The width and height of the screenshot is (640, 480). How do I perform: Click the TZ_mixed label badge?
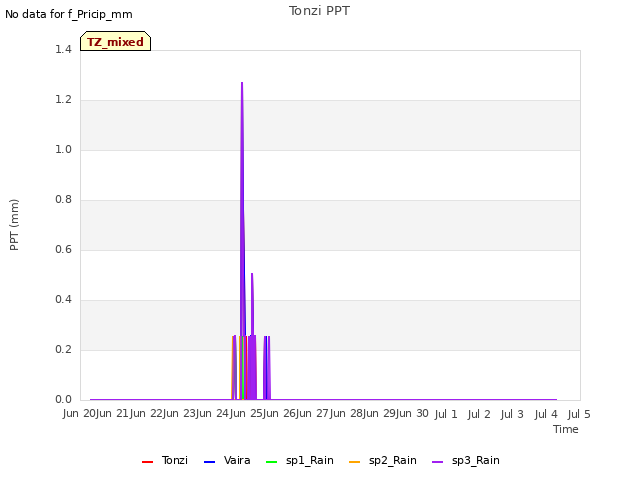click(116, 41)
